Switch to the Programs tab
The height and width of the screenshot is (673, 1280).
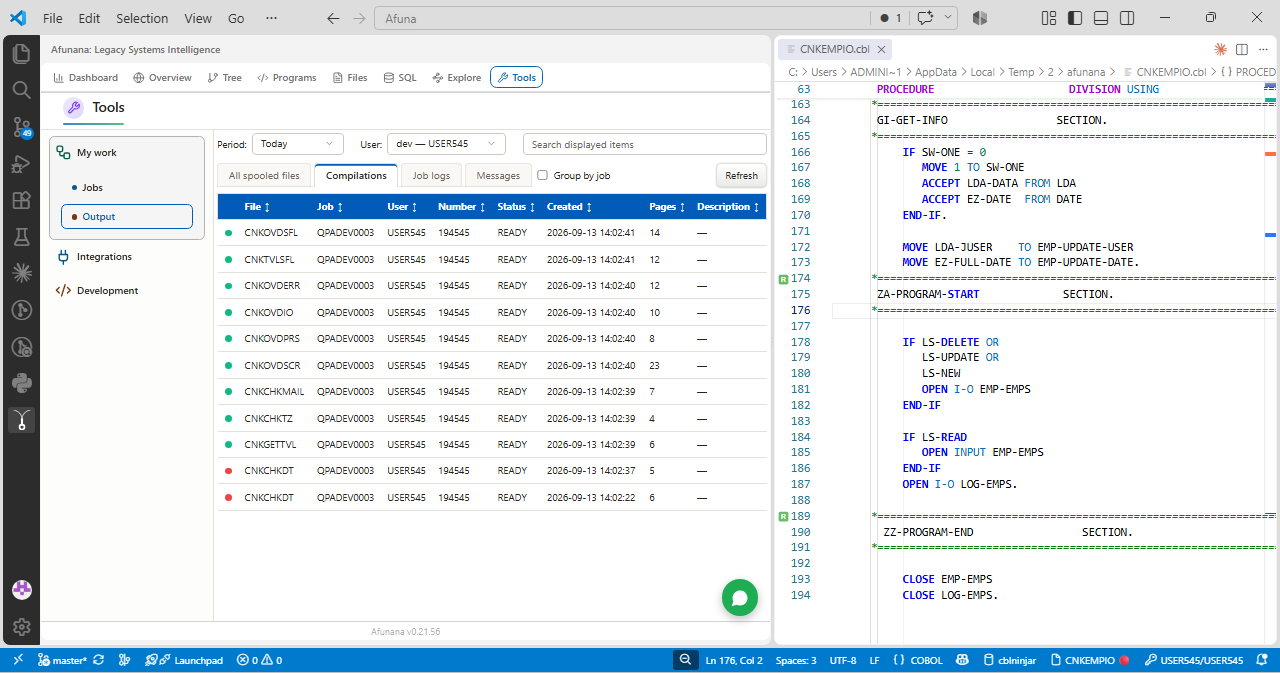point(287,77)
